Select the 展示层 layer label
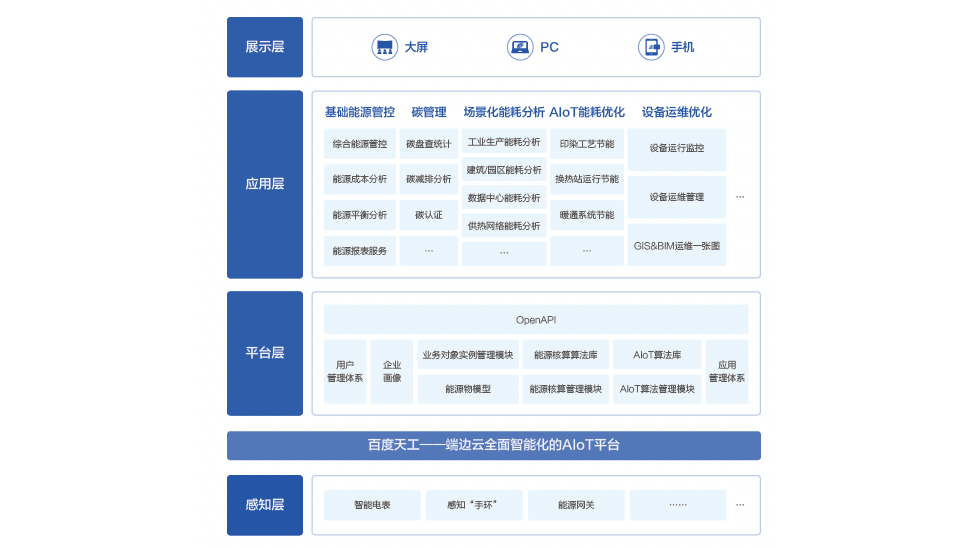This screenshot has width=974, height=548. click(265, 47)
